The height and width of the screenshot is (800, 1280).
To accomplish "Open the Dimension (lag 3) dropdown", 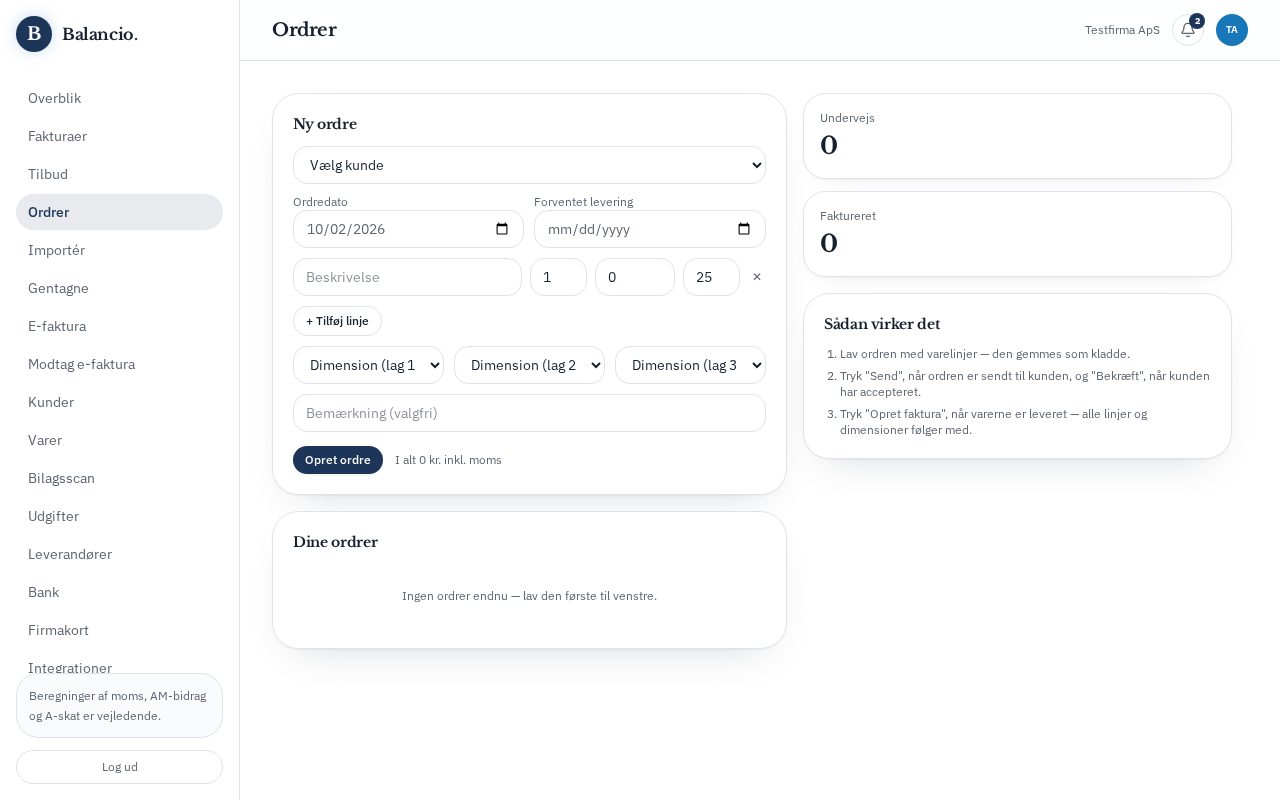I will 690,365.
